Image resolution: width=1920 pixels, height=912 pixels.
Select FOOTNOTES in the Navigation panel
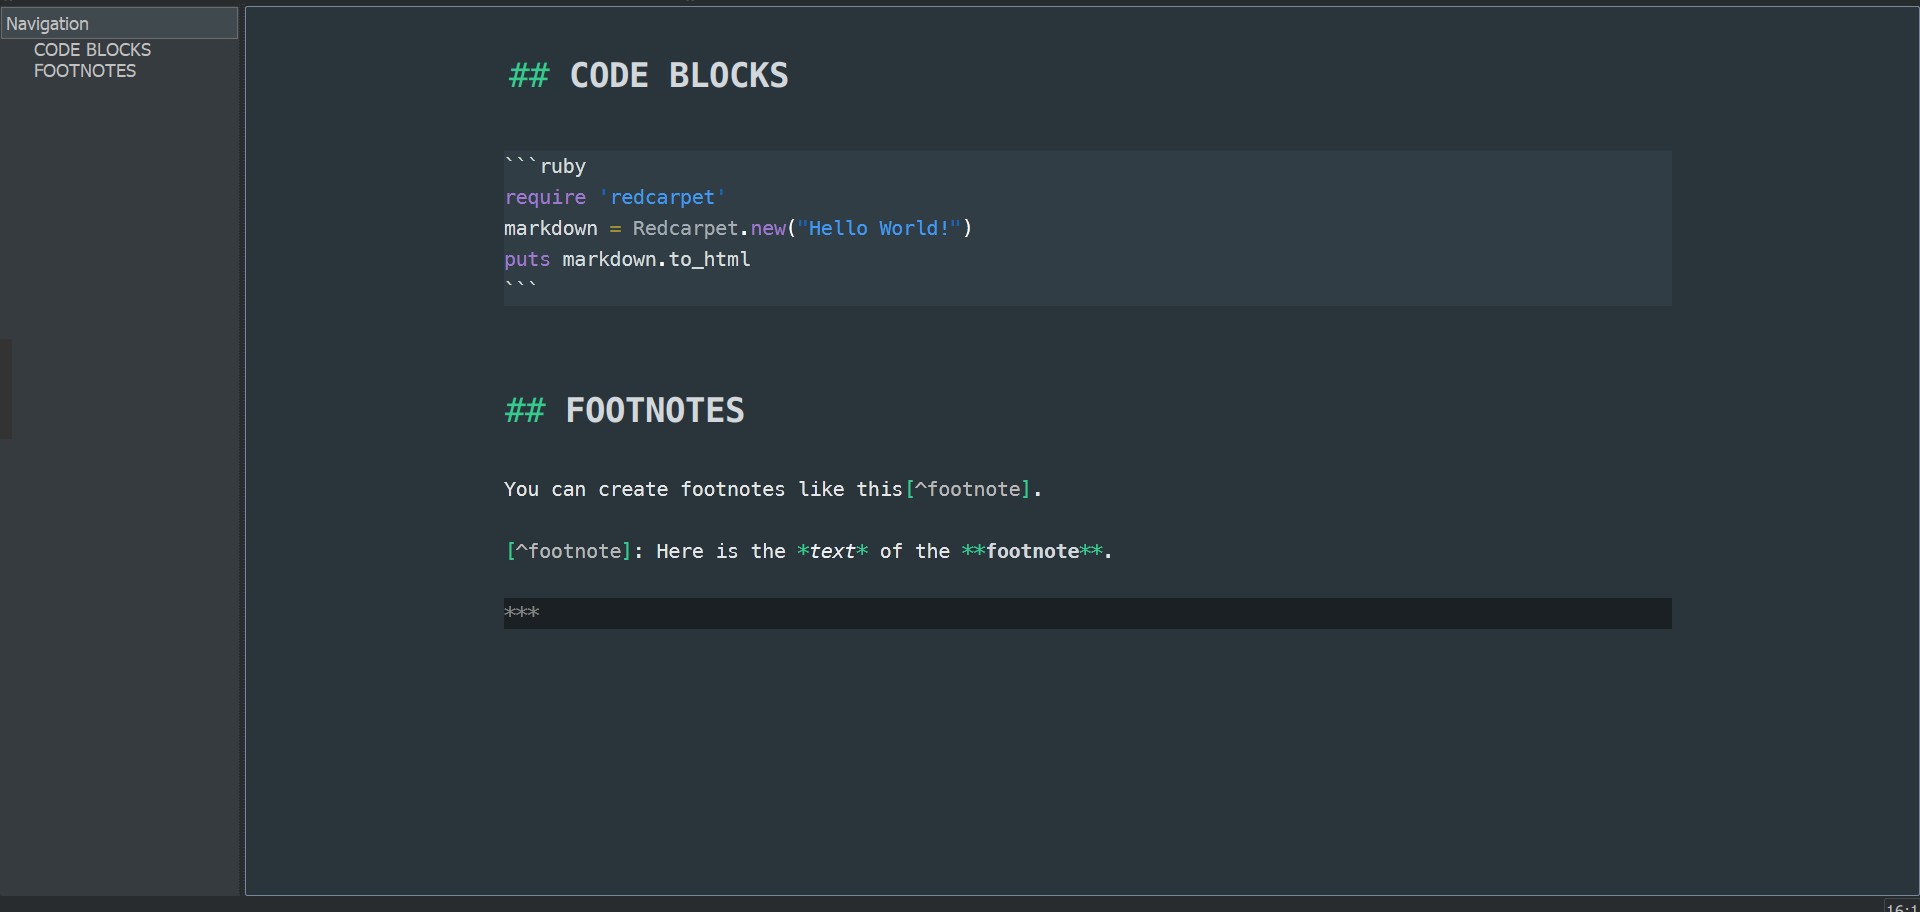[85, 71]
